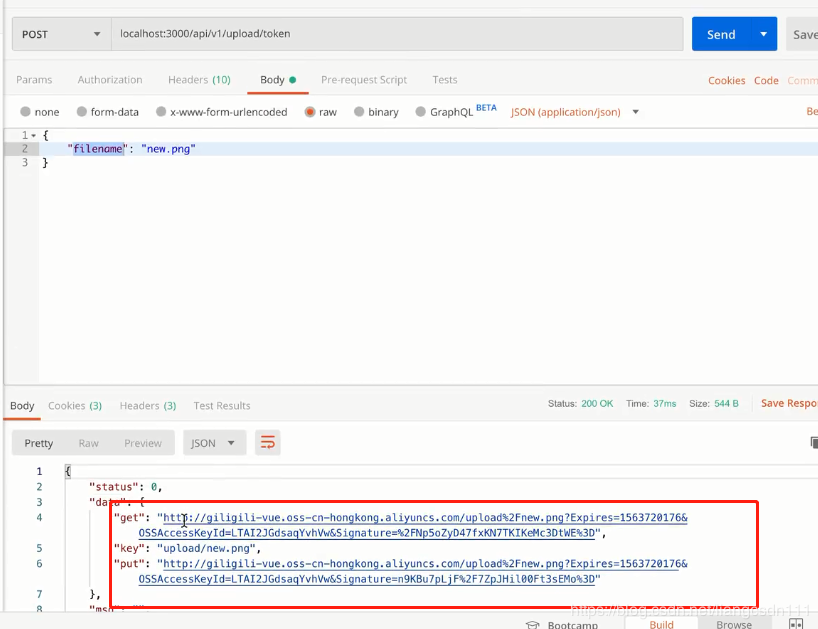Image resolution: width=818 pixels, height=629 pixels.
Task: Click the "put" URL link in response
Action: coord(412,571)
